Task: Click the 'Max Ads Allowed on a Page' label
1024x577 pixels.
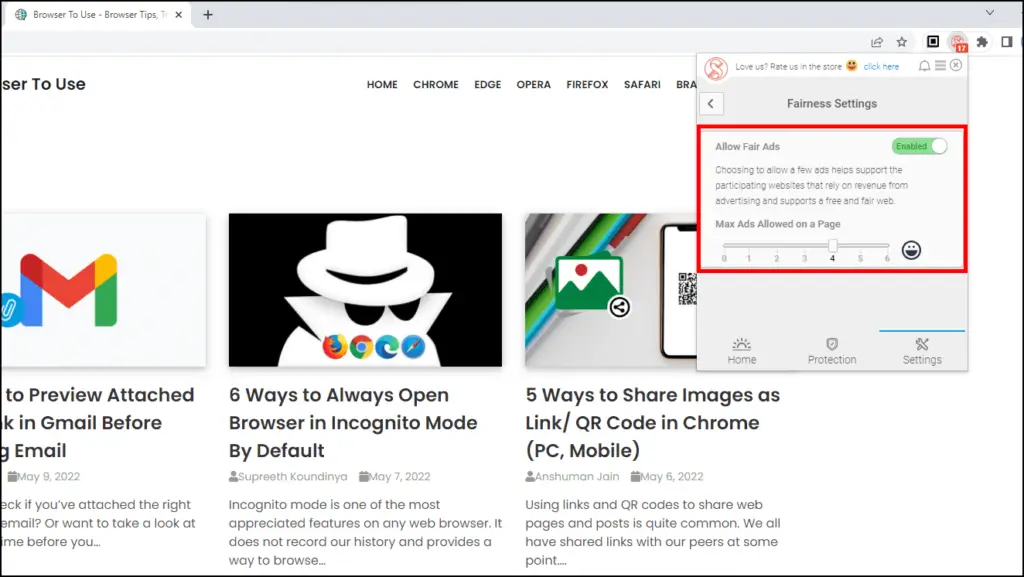Action: (x=778, y=224)
